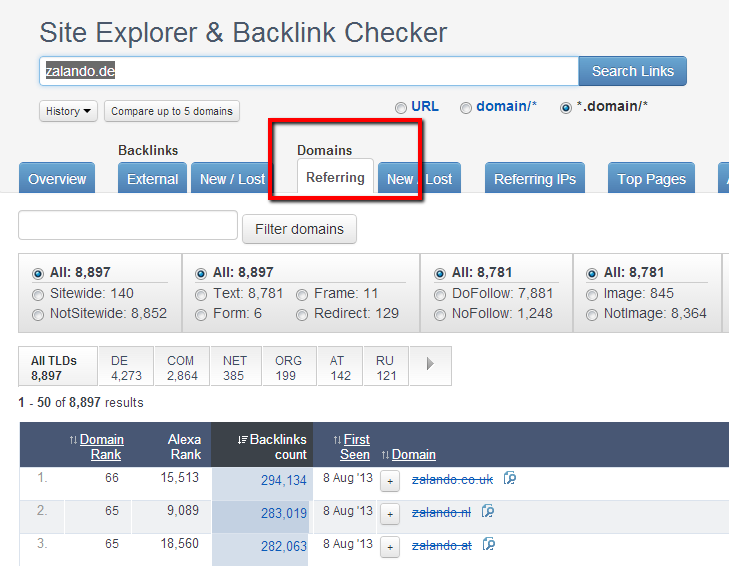Open preview icon next to zalando.nl
Image resolution: width=729 pixels, height=566 pixels.
[488, 512]
